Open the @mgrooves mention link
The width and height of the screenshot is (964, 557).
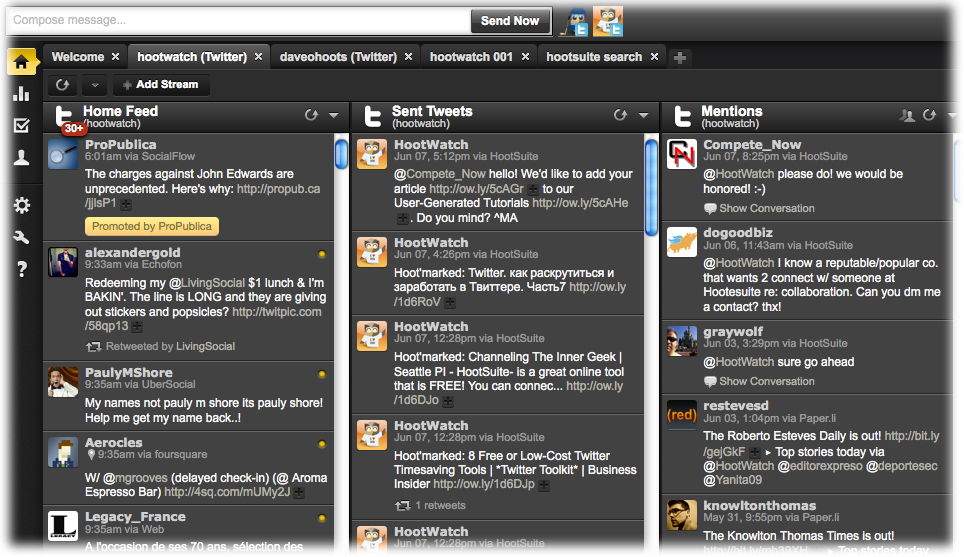135,478
